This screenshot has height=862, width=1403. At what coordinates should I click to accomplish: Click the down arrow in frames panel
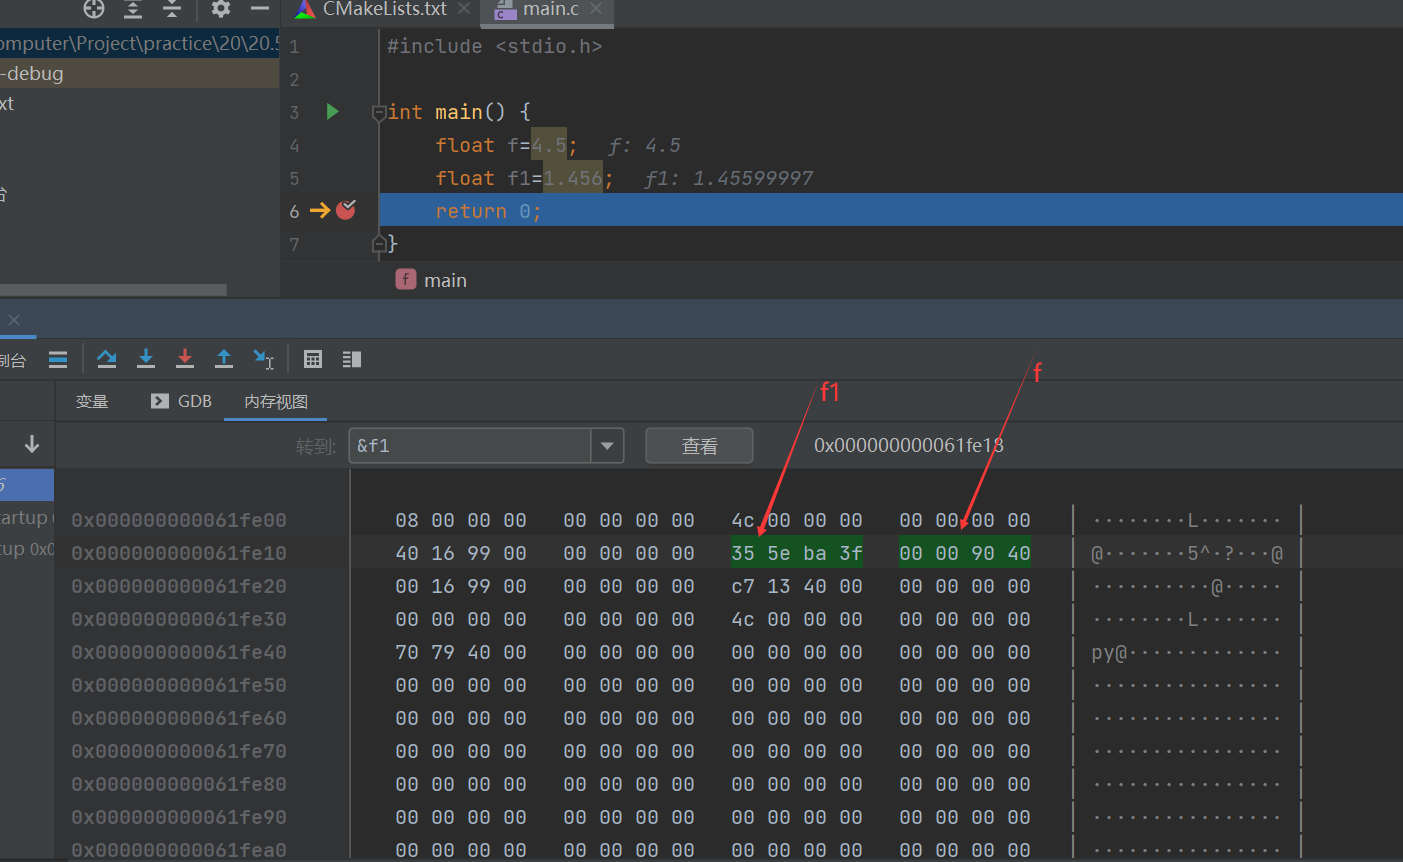coord(32,444)
